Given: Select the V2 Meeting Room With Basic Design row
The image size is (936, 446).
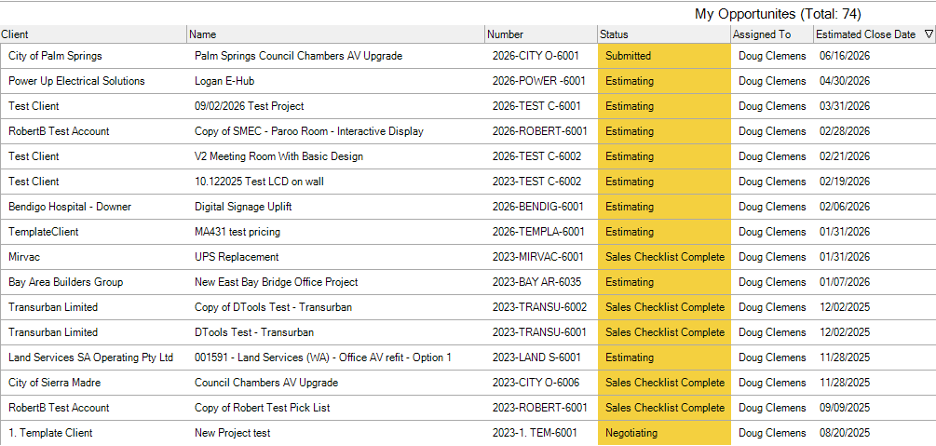Looking at the screenshot, I should click(x=468, y=156).
